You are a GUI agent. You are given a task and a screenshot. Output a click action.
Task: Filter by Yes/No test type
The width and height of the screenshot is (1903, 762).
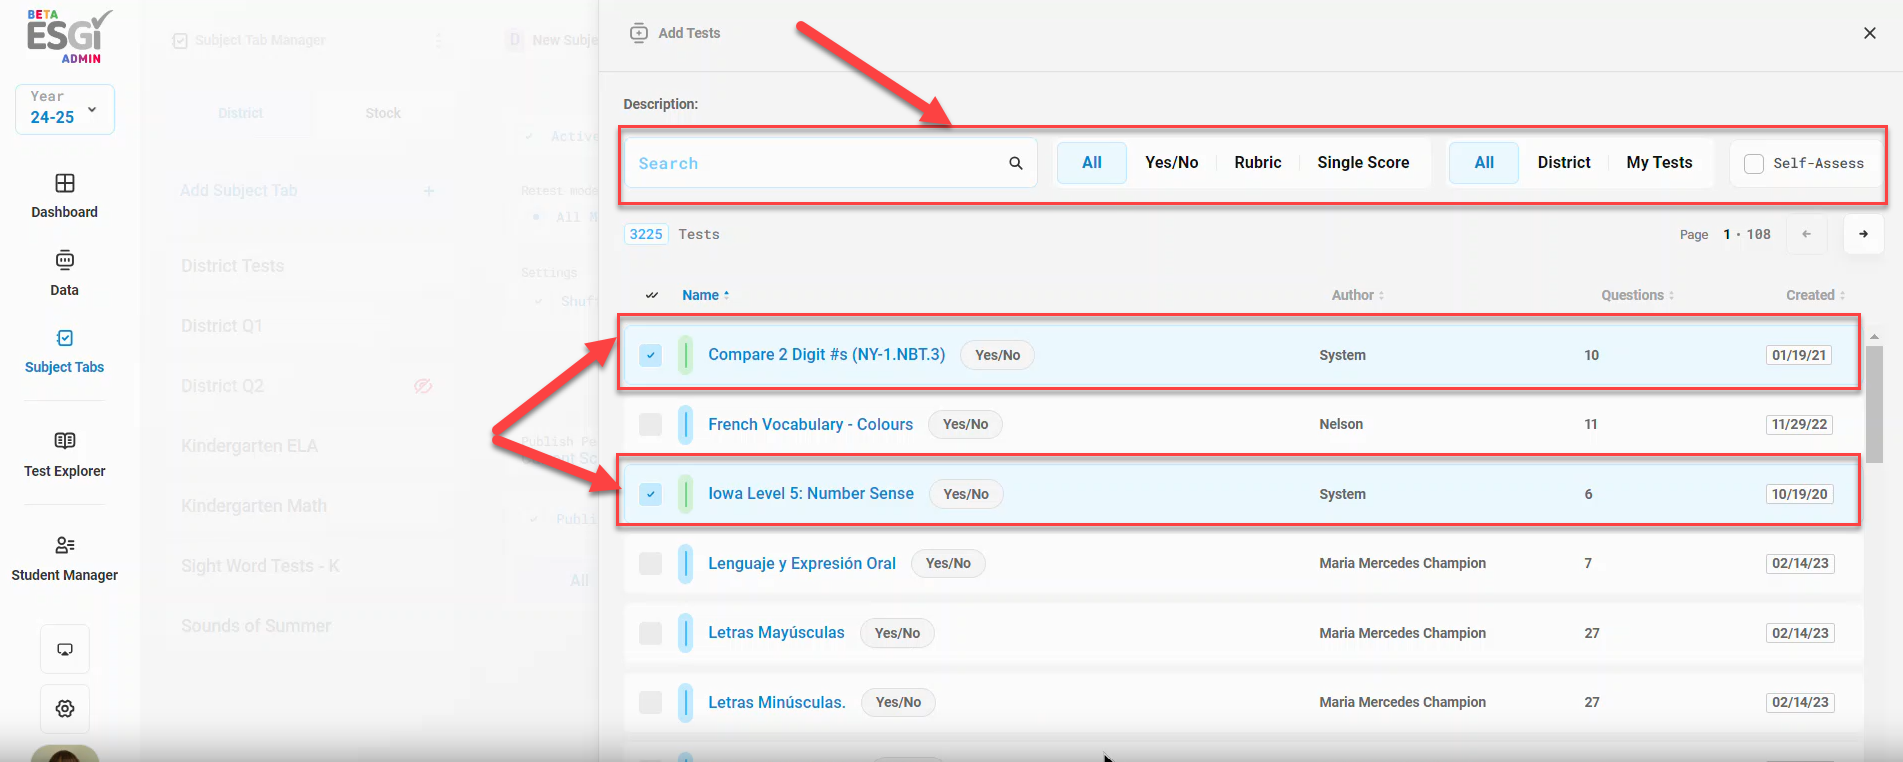point(1171,162)
